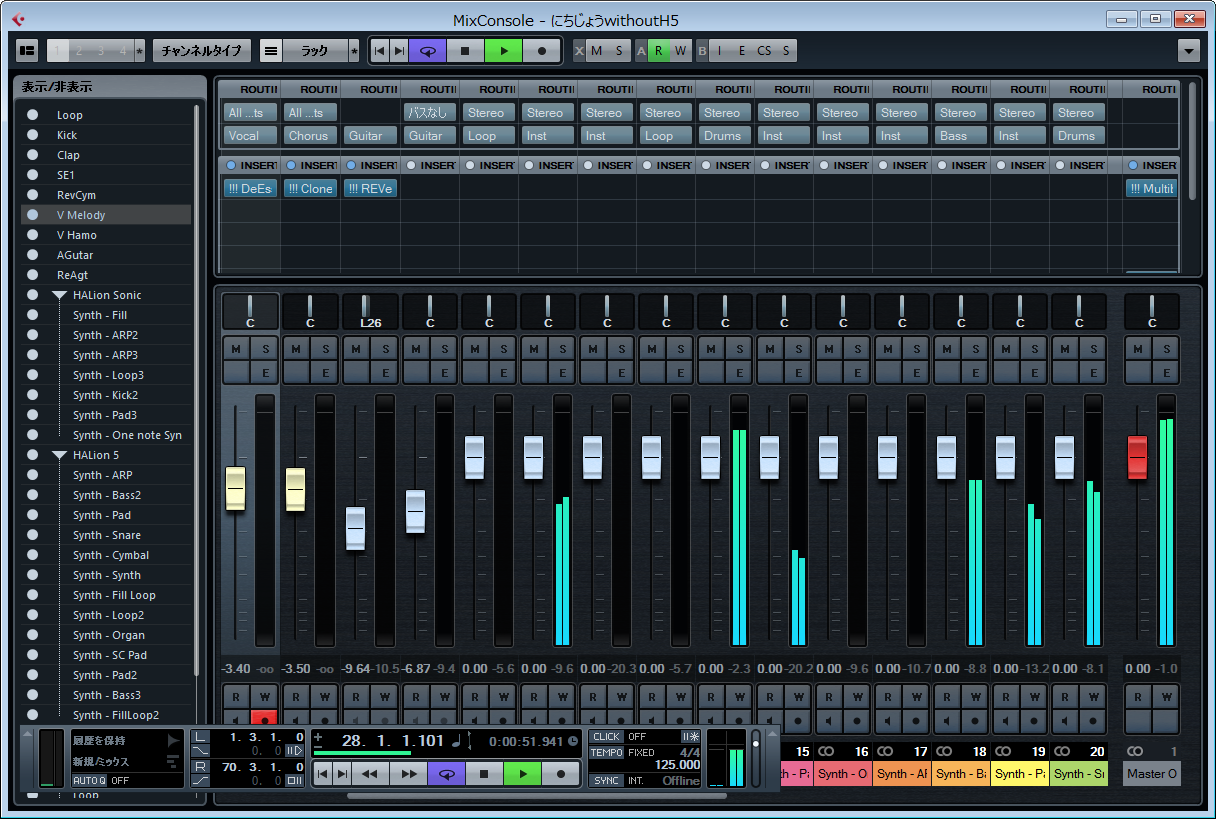1216x819 pixels.
Task: Click the pan control showing L26
Action: coord(370,311)
